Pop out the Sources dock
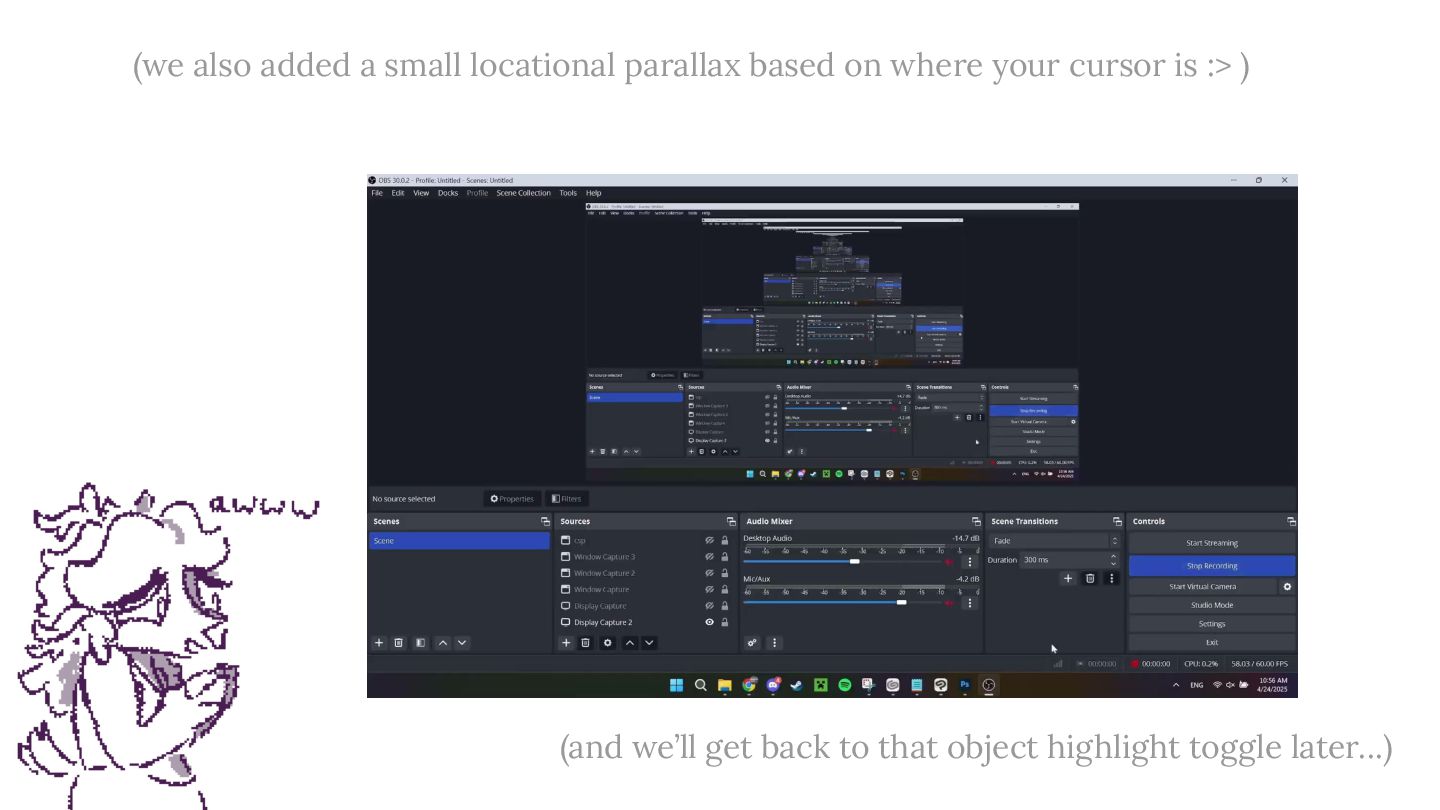Image resolution: width=1440 pixels, height=810 pixels. tap(731, 522)
